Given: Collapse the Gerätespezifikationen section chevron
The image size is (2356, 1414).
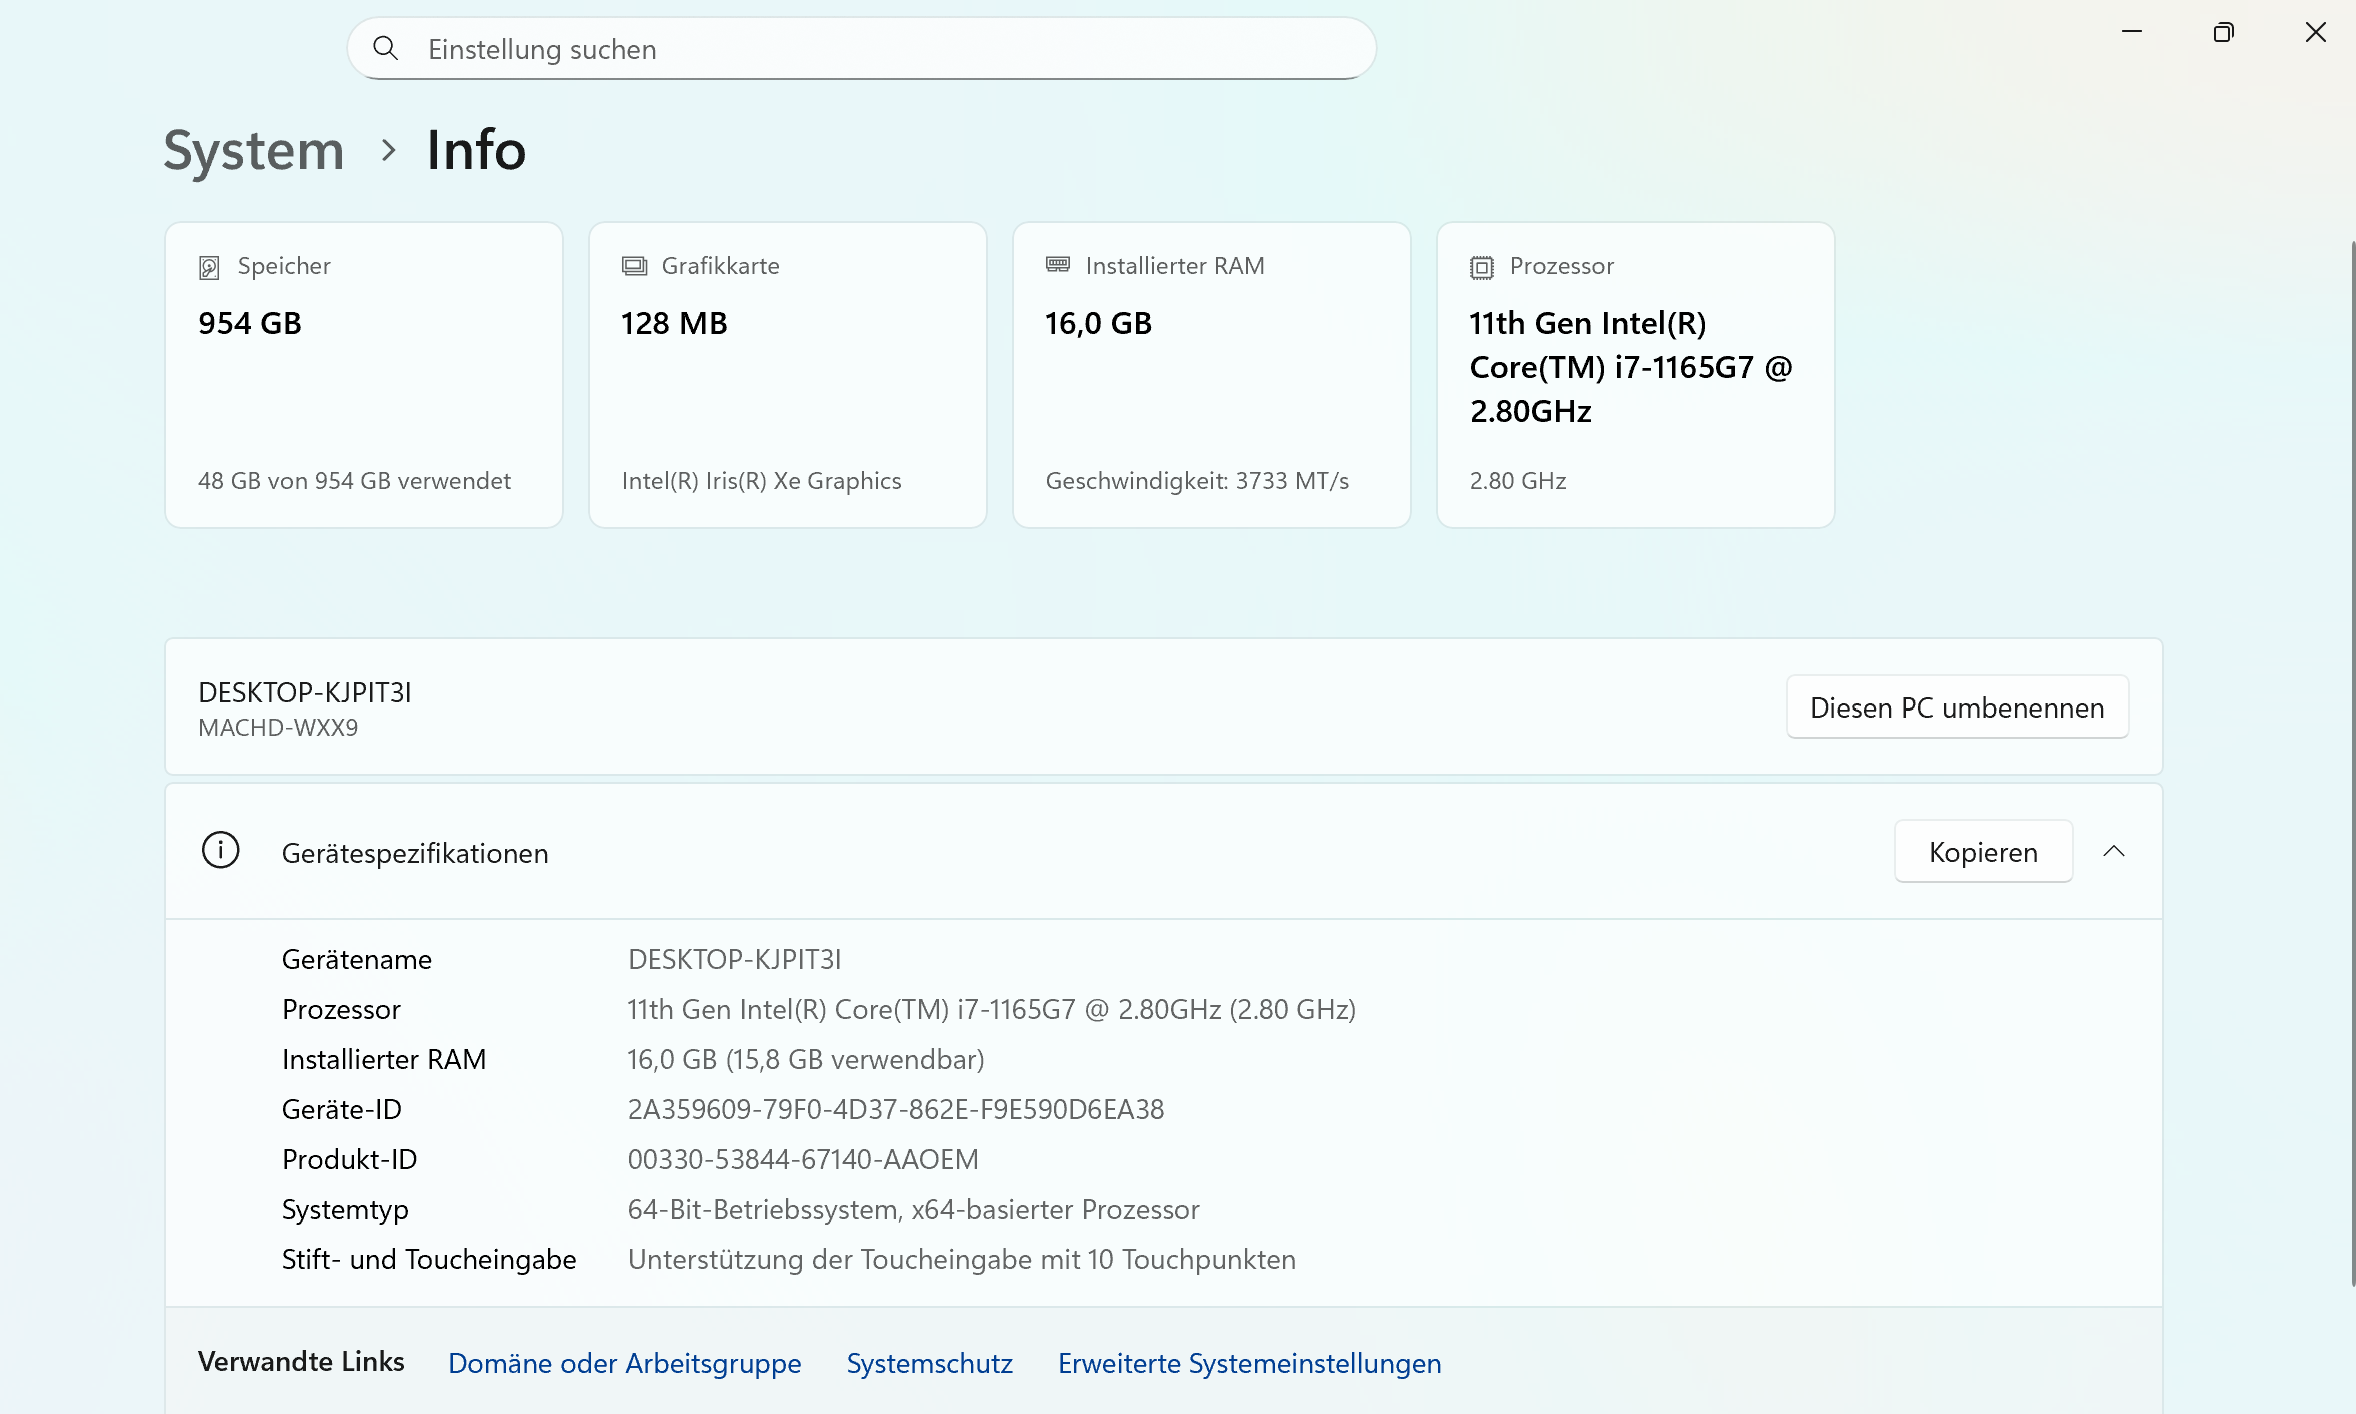Looking at the screenshot, I should [x=2113, y=851].
